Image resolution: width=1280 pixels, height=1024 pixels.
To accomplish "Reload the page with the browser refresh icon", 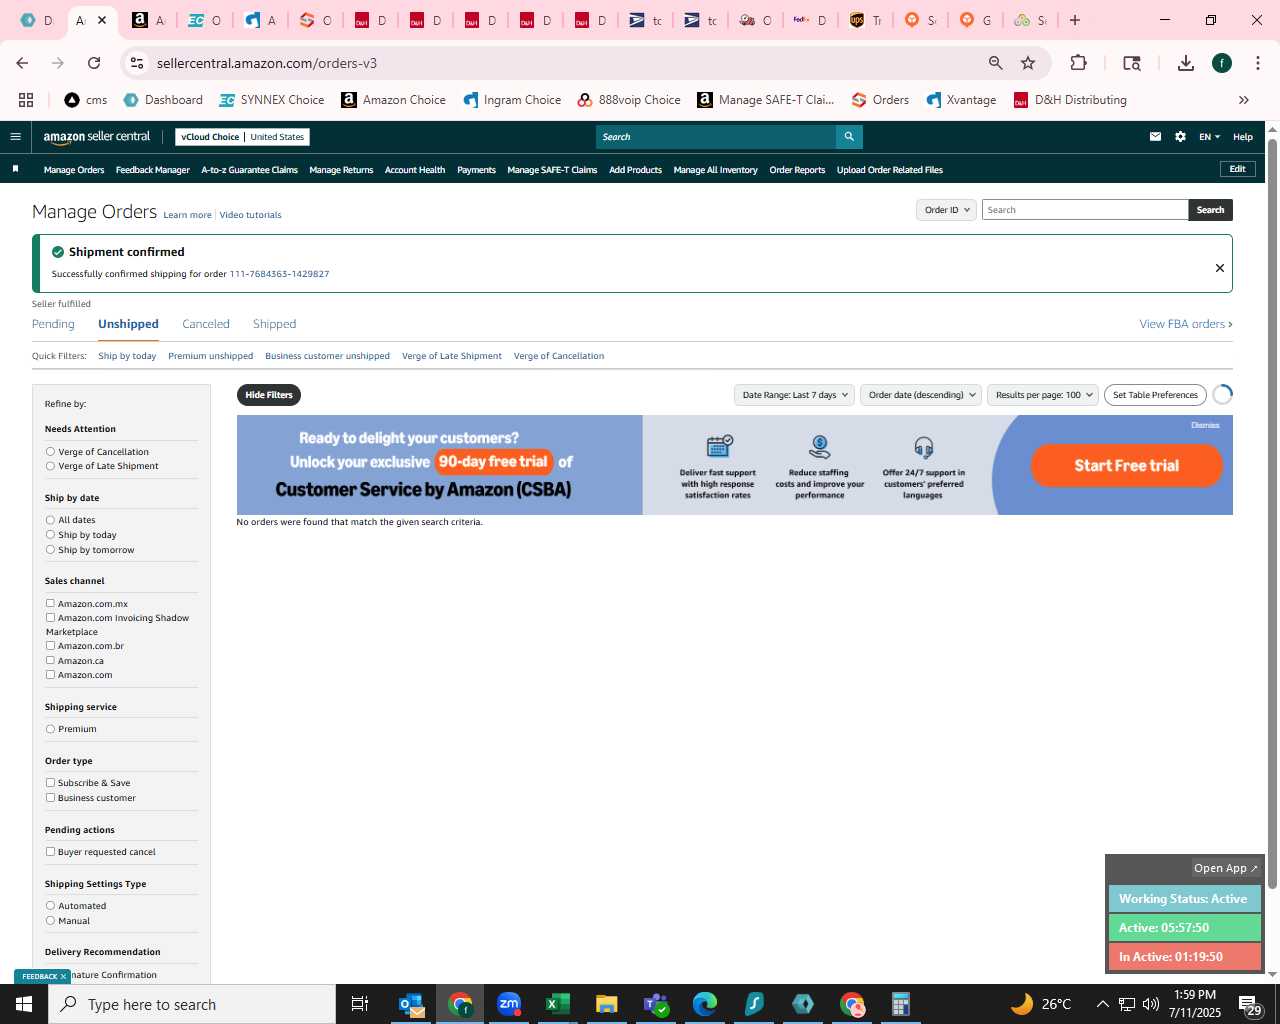I will [x=94, y=63].
